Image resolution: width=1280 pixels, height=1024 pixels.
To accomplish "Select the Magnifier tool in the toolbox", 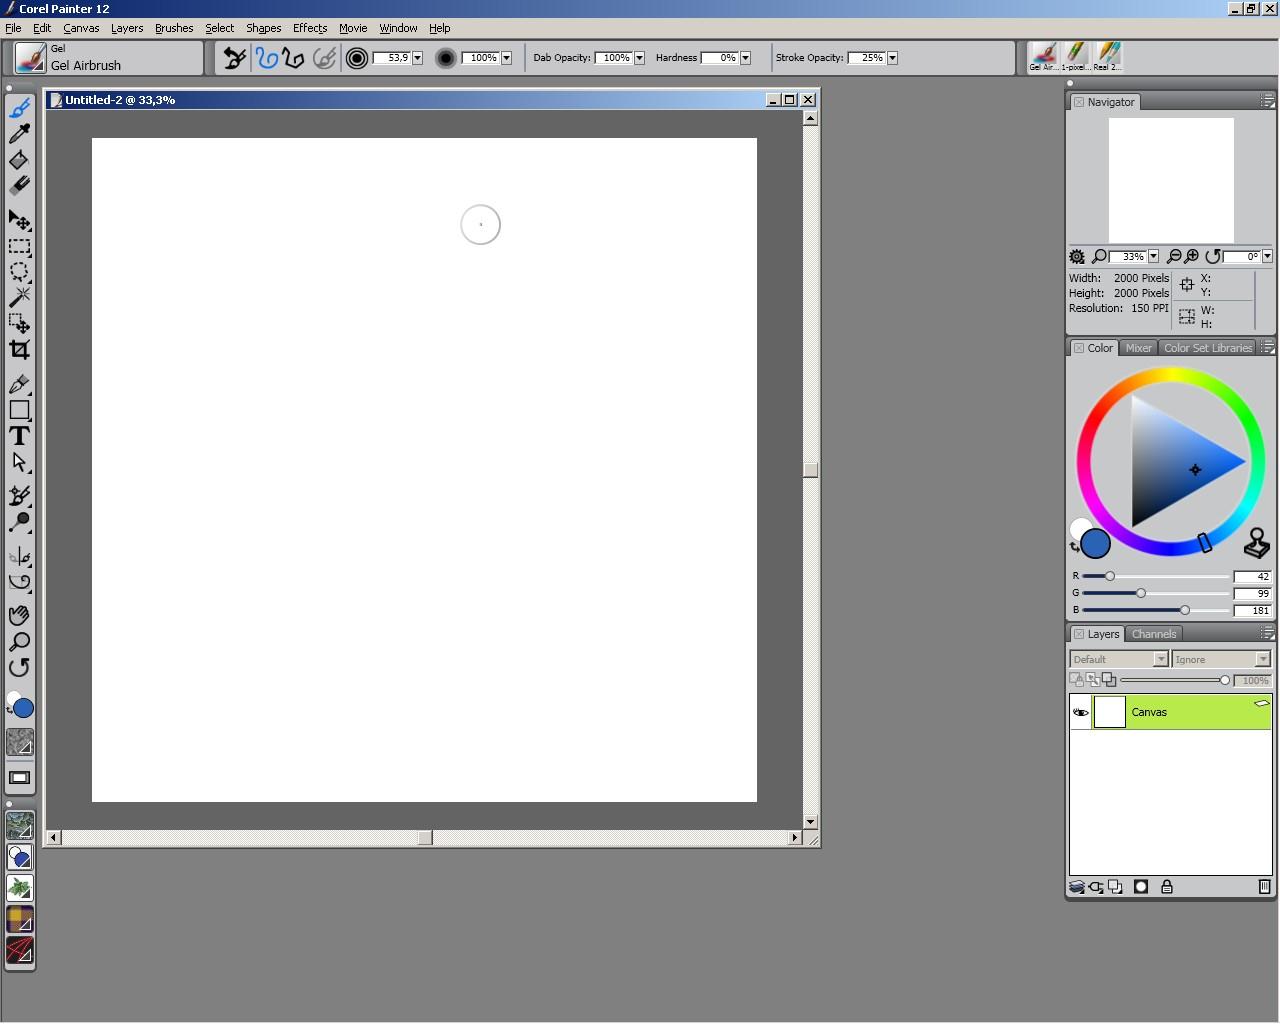I will (19, 641).
